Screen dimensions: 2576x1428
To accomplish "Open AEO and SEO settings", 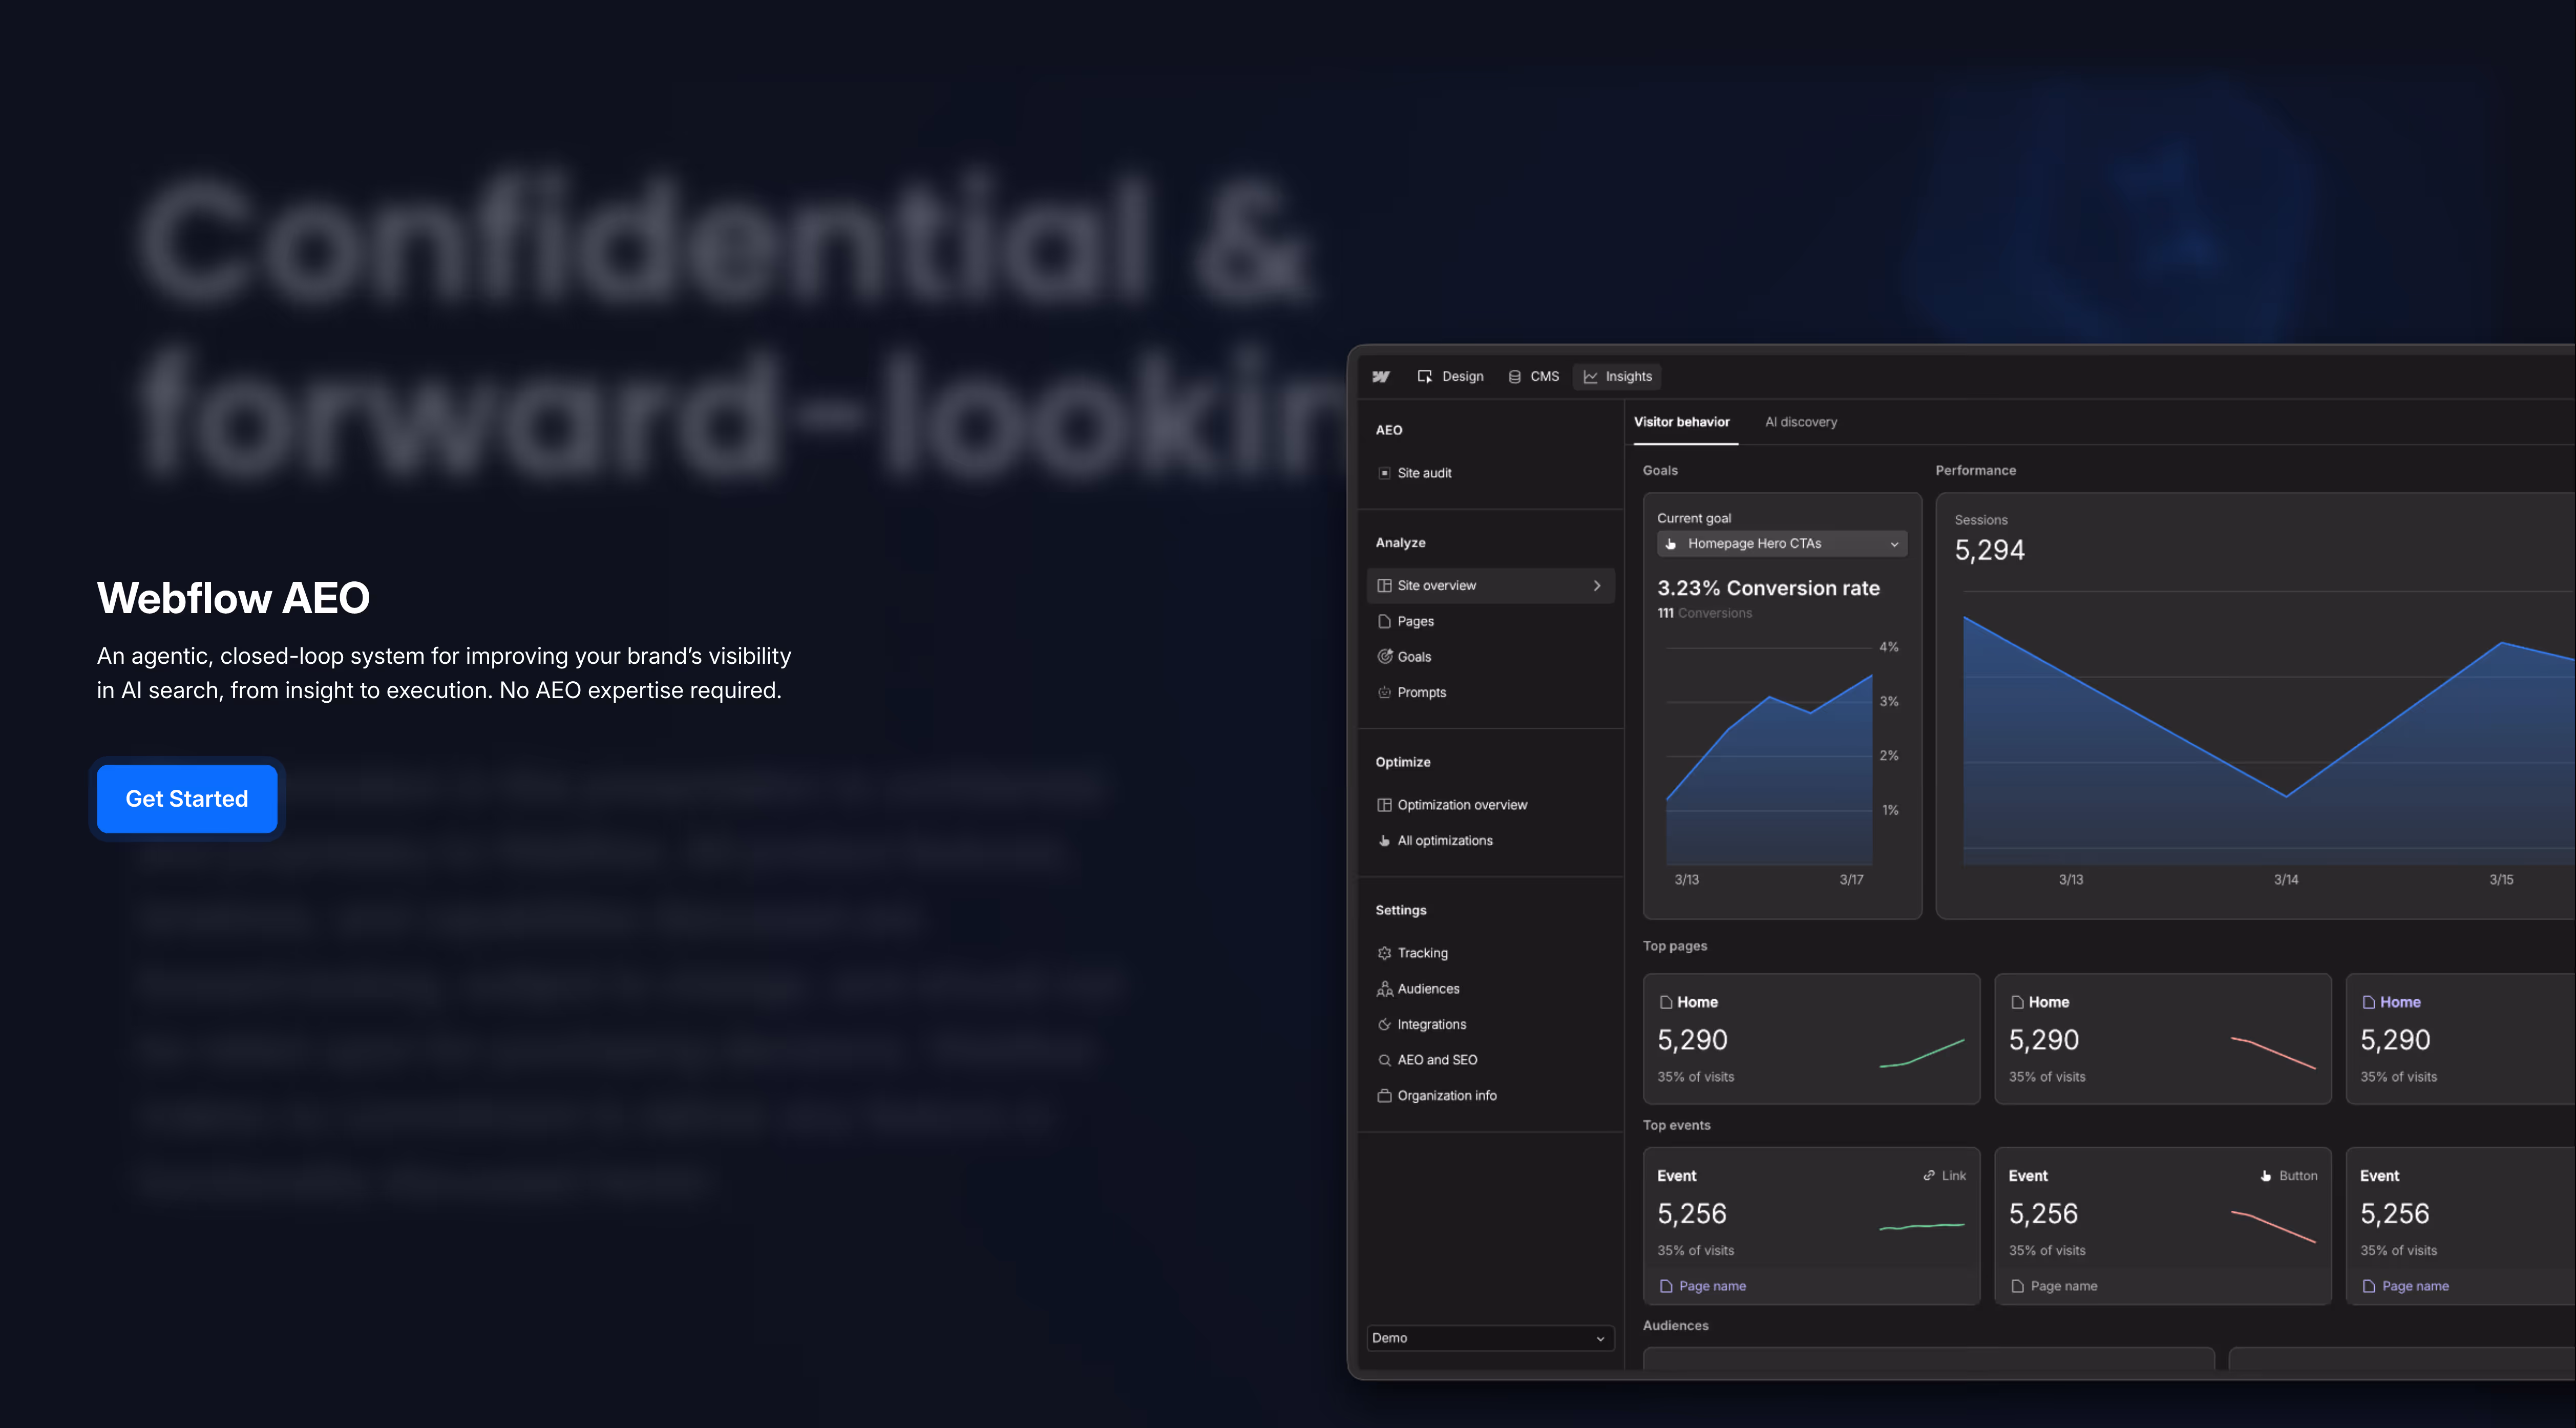I will [1436, 1060].
